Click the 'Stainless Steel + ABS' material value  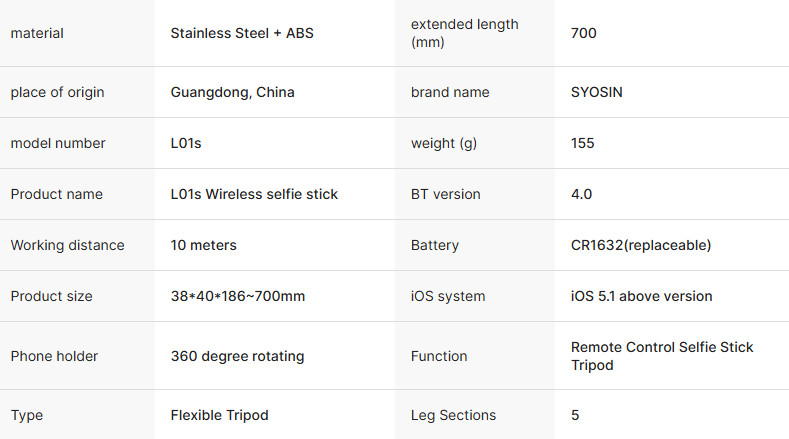242,33
